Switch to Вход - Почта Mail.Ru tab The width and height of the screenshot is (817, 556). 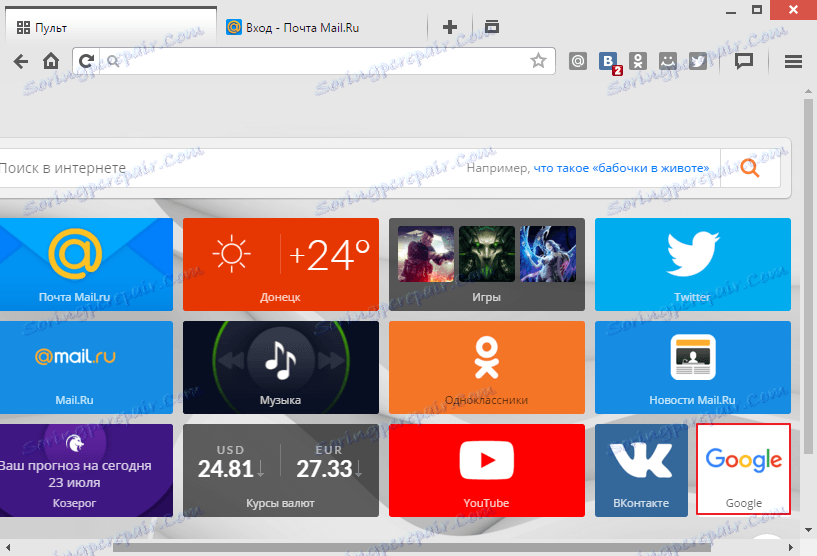click(322, 27)
